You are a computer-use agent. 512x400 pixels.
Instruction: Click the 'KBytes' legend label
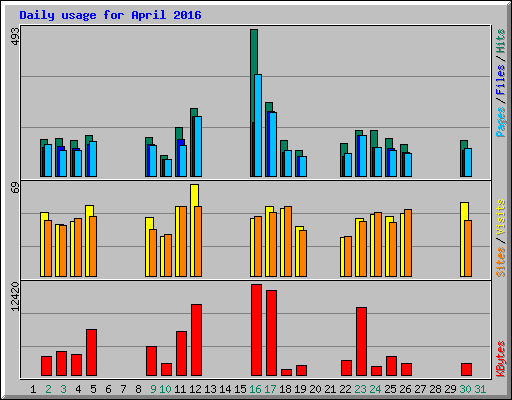tap(500, 359)
